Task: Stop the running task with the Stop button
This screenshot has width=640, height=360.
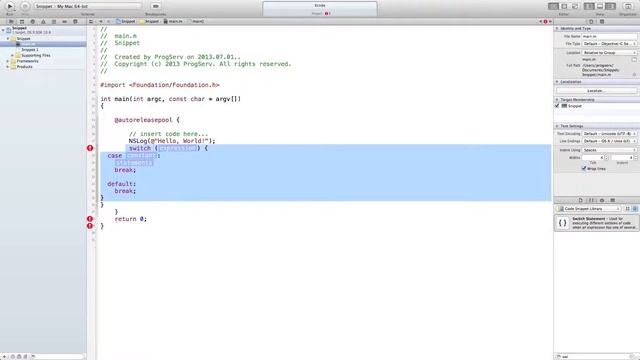Action: click(25, 6)
